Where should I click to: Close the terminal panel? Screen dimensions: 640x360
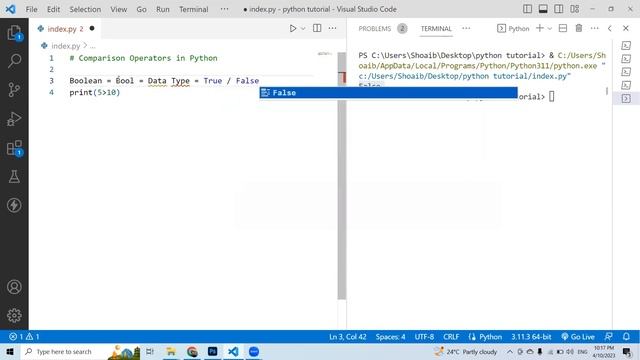626,29
